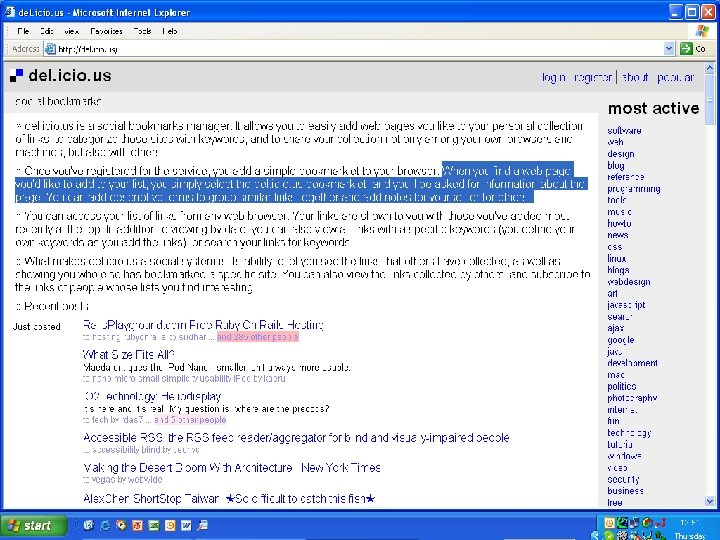Click the 'and 285 other people' link
The height and width of the screenshot is (540, 720).
258,337
